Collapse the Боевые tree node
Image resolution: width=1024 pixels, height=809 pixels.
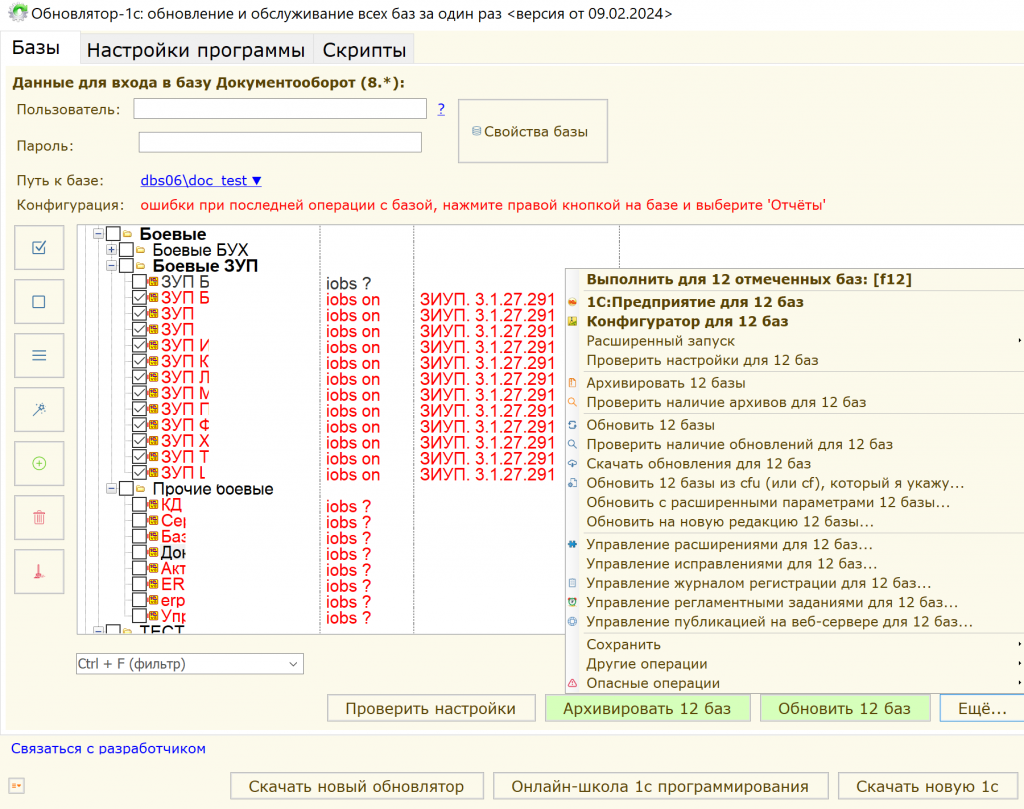pyautogui.click(x=98, y=233)
